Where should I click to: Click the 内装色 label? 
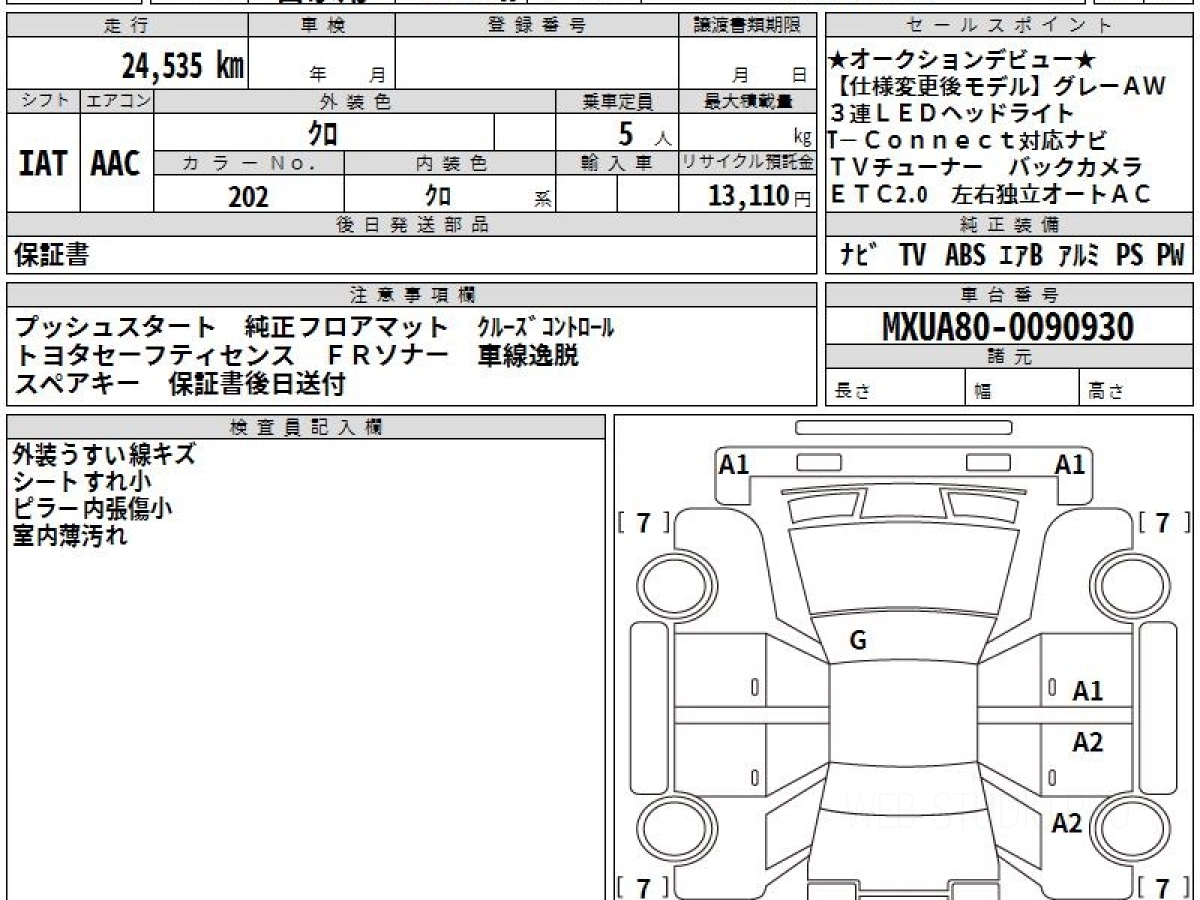tap(450, 163)
